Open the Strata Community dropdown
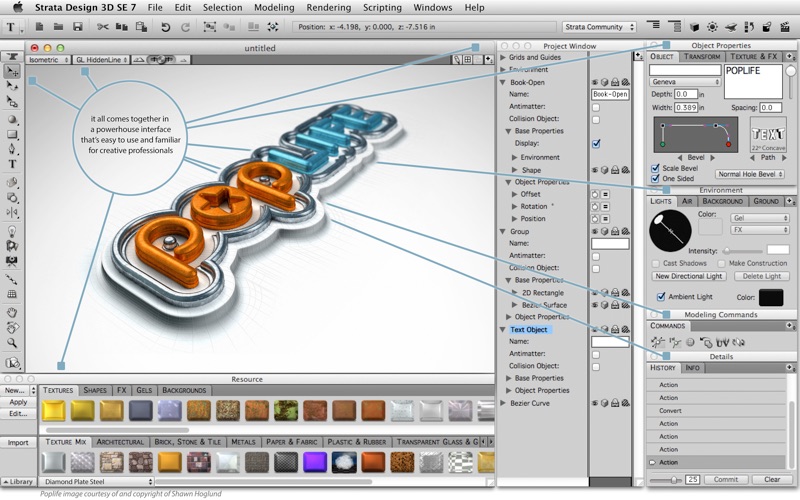 tap(597, 27)
